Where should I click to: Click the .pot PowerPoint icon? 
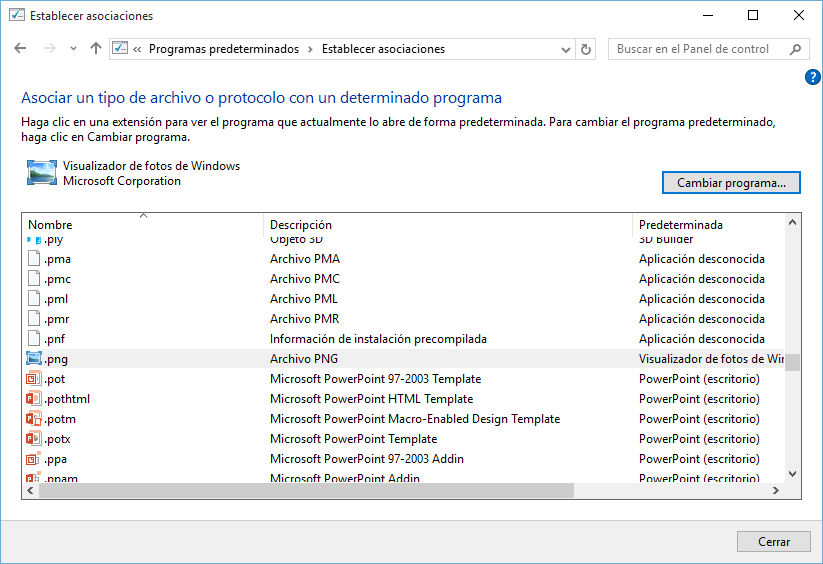(x=34, y=378)
